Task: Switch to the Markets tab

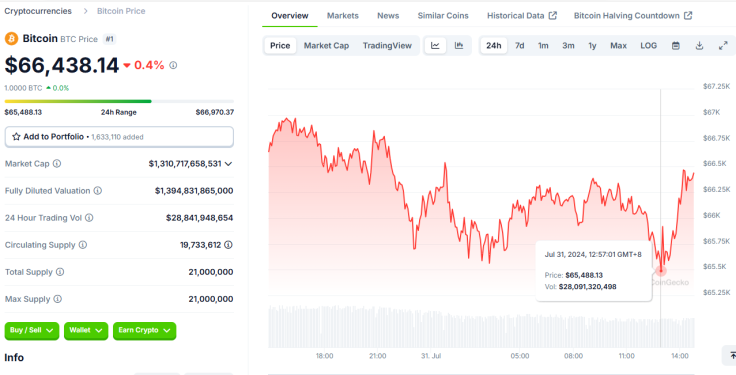Action: coord(343,15)
